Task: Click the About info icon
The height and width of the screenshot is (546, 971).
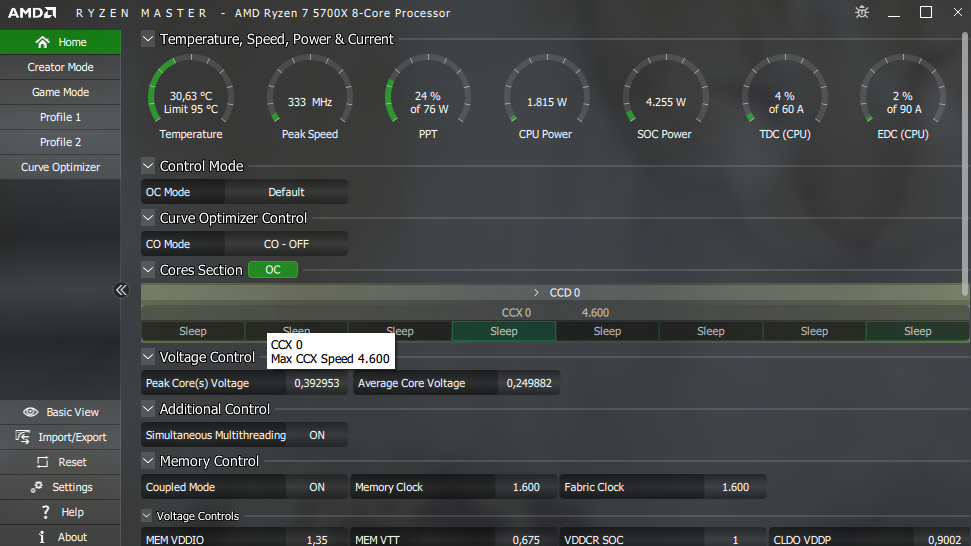Action: coord(41,537)
